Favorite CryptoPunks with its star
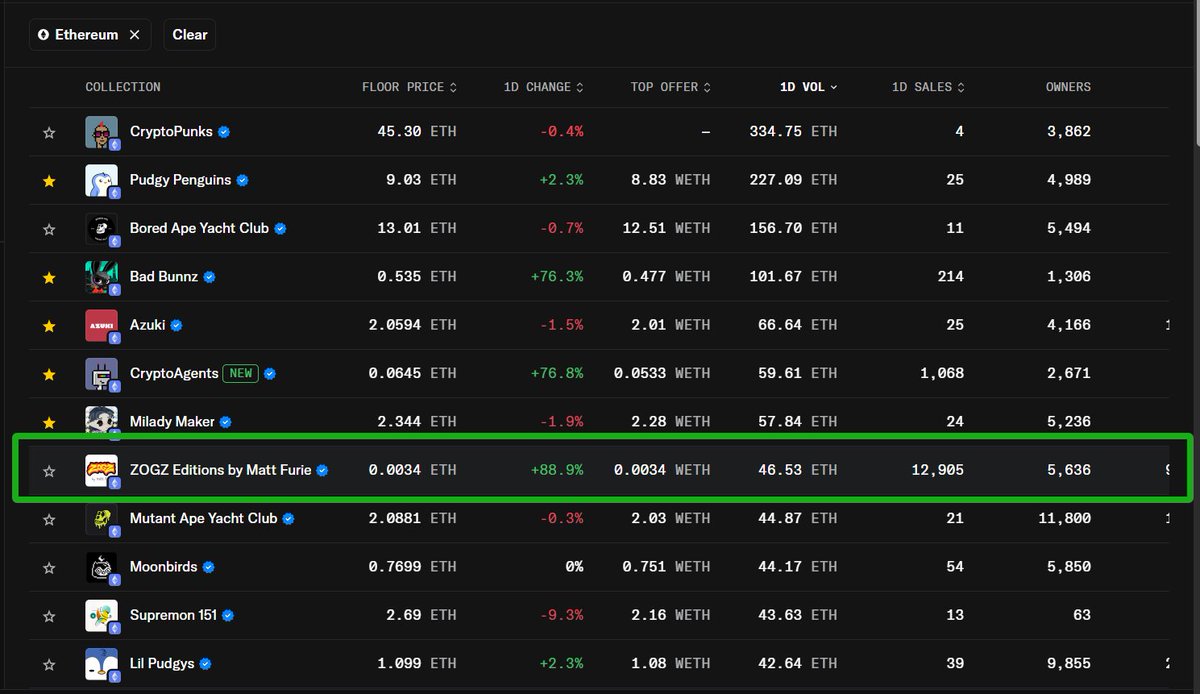Viewport: 1200px width, 694px height. pos(49,132)
